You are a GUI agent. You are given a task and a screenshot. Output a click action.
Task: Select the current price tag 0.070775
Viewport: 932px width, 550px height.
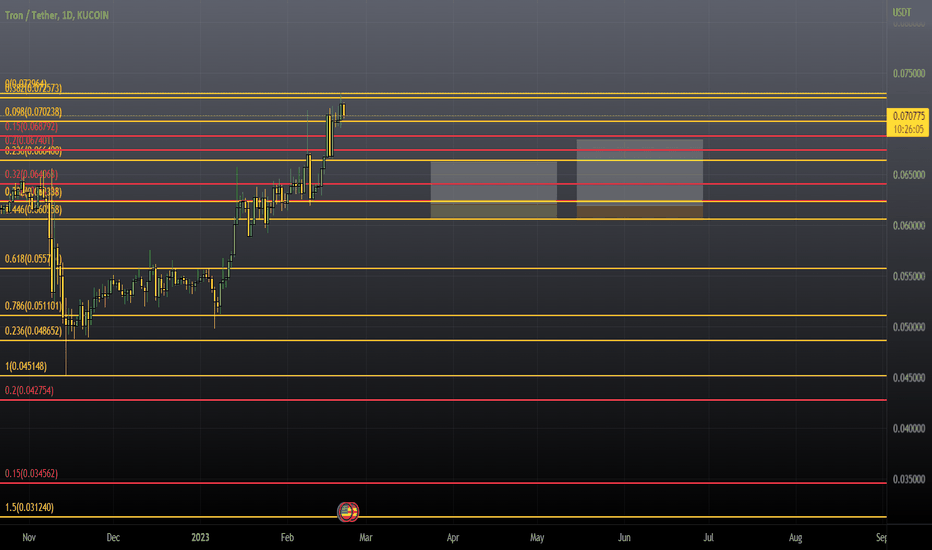(x=908, y=116)
